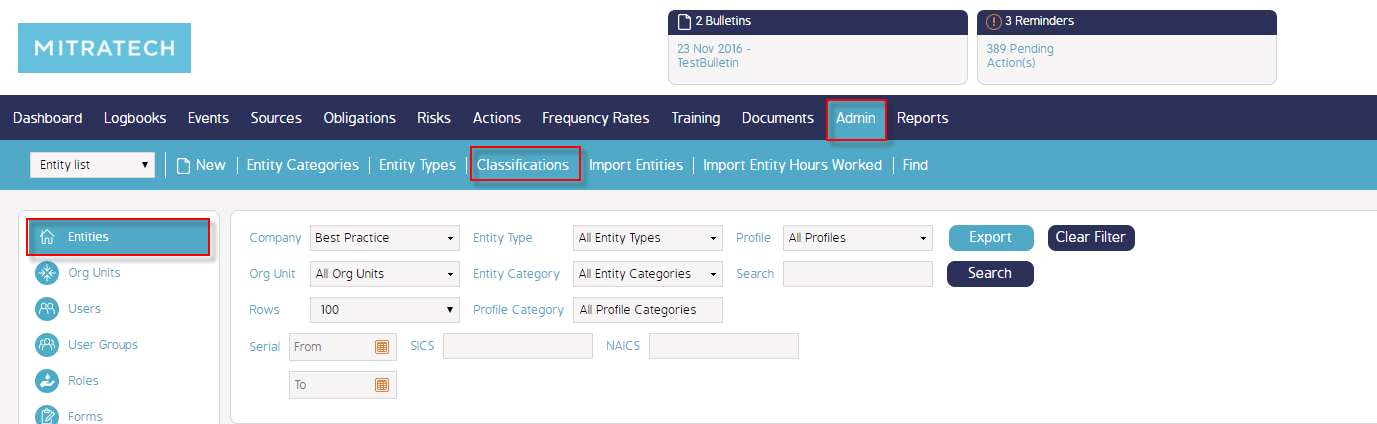Open Org Units in the sidebar
1377x424 pixels.
click(x=94, y=273)
